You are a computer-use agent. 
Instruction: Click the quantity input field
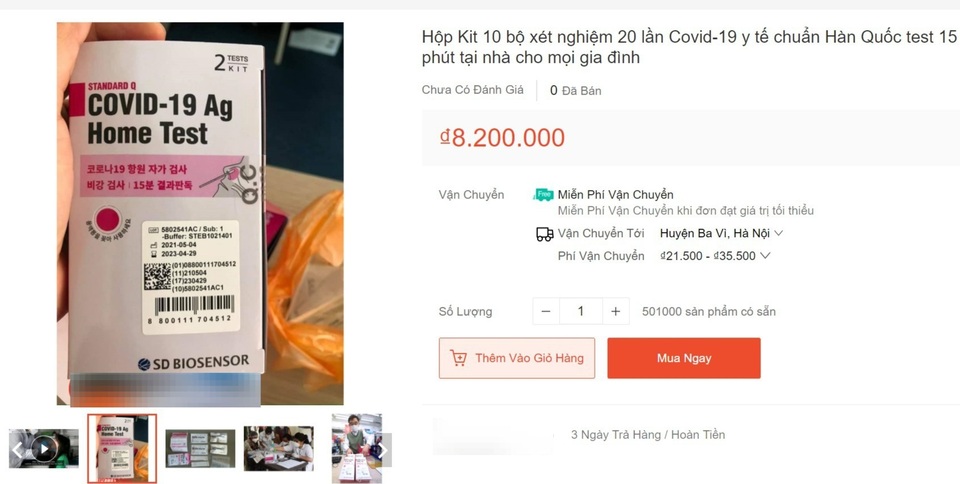pyautogui.click(x=581, y=311)
